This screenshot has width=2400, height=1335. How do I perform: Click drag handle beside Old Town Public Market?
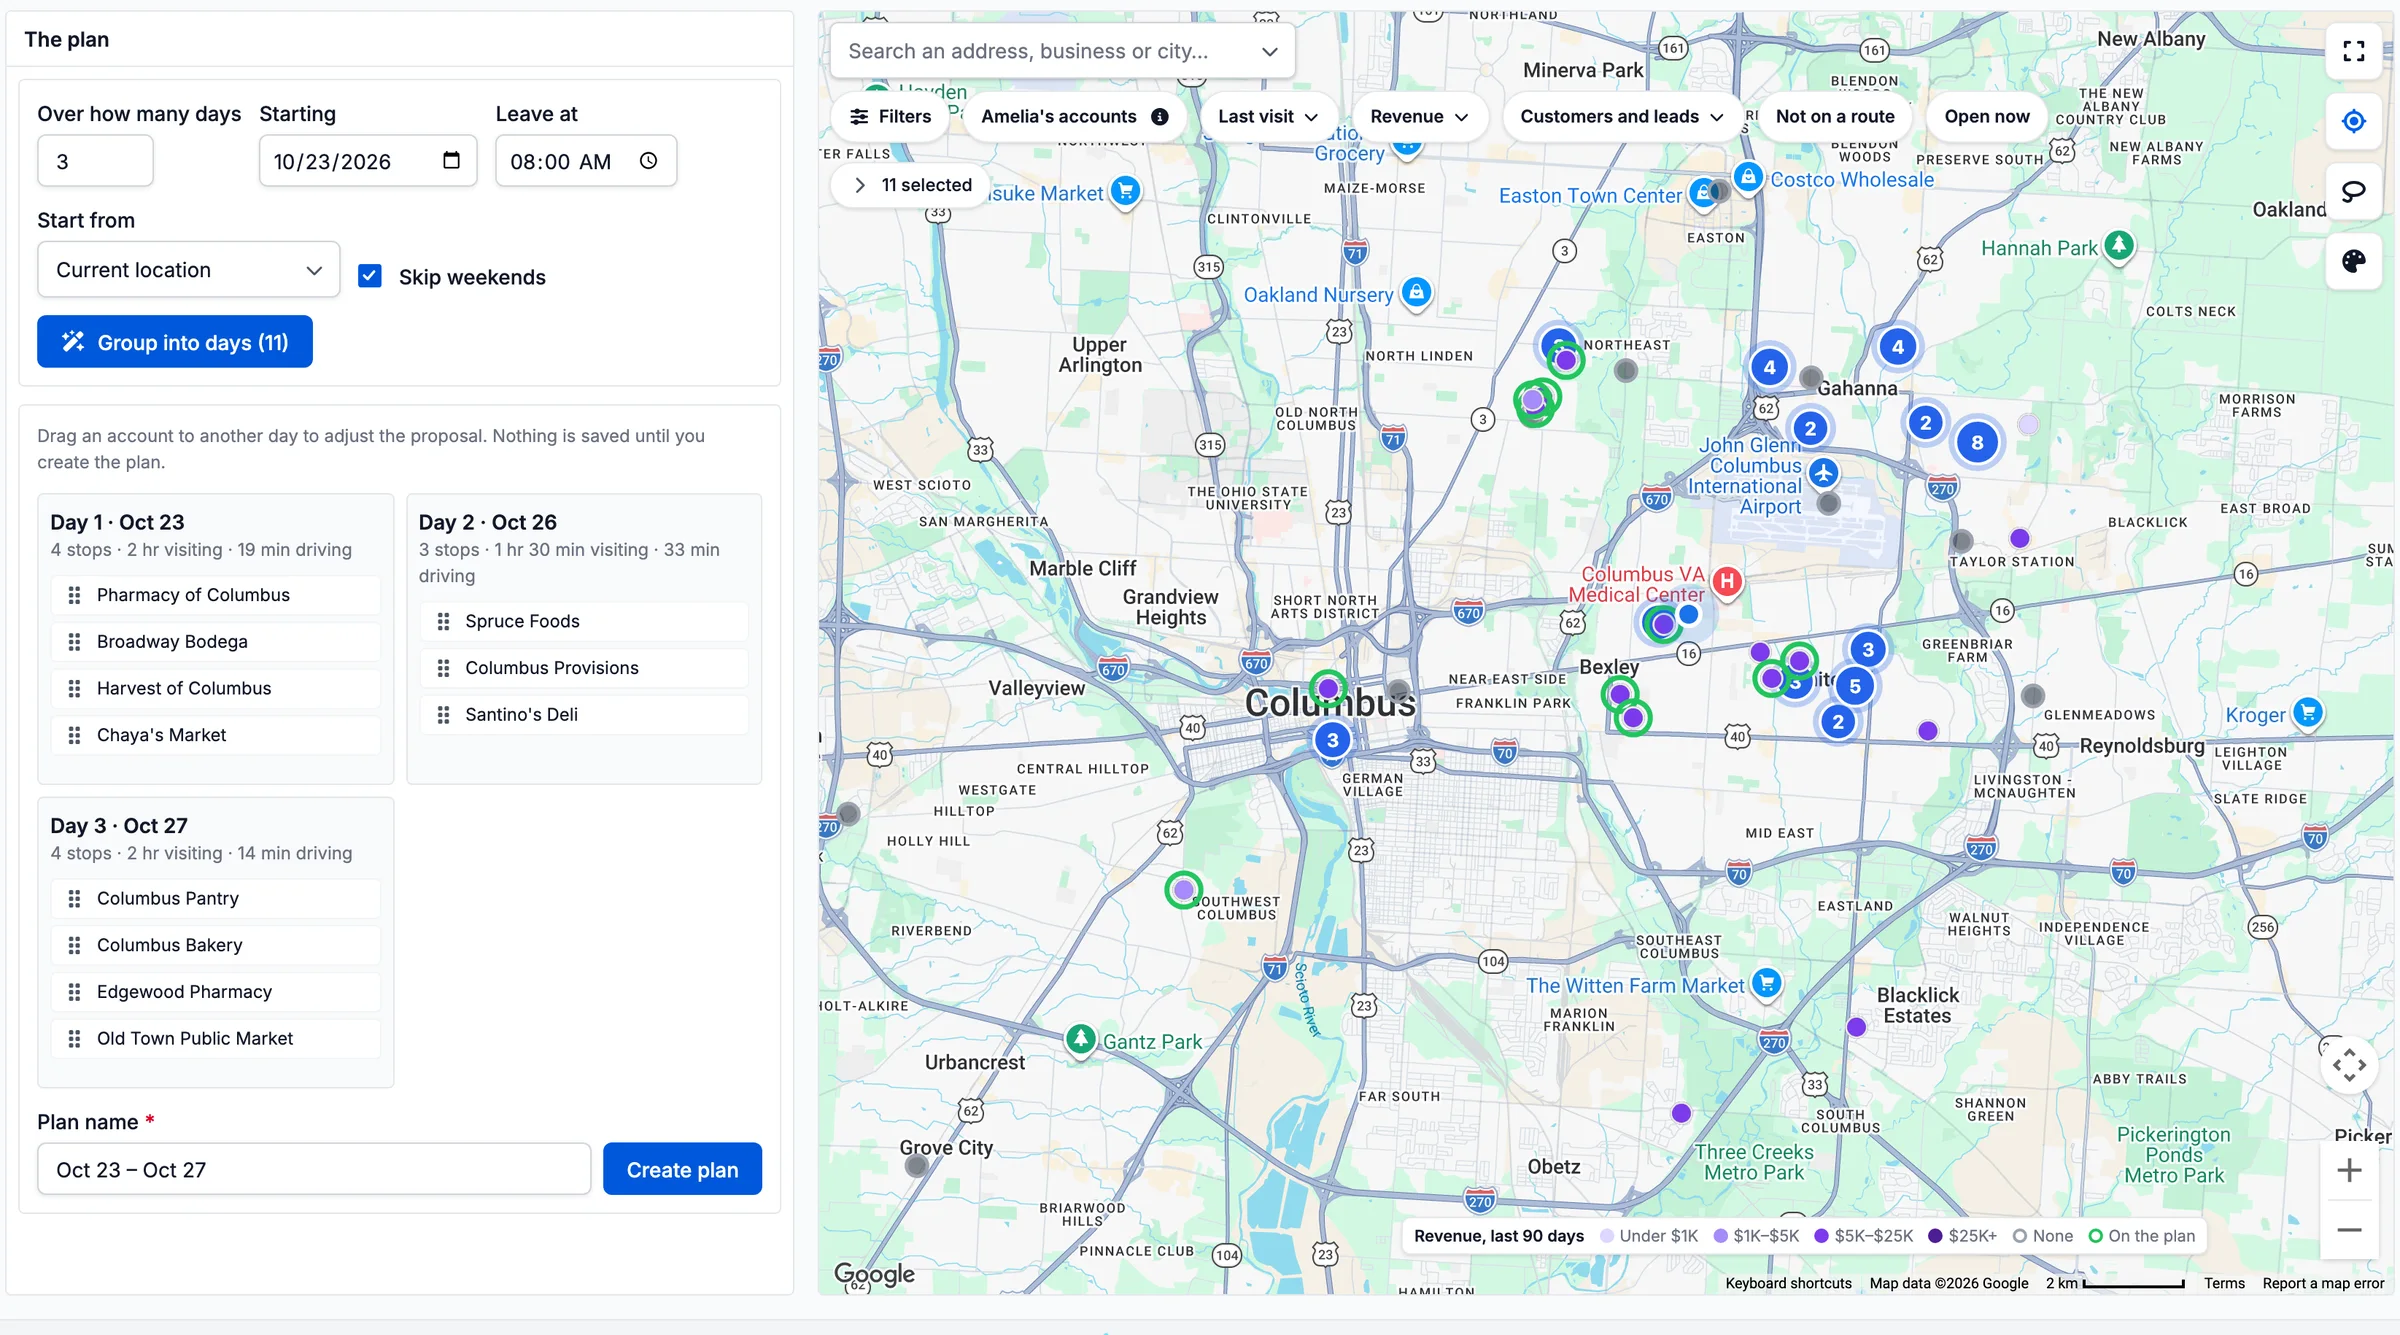(74, 1038)
